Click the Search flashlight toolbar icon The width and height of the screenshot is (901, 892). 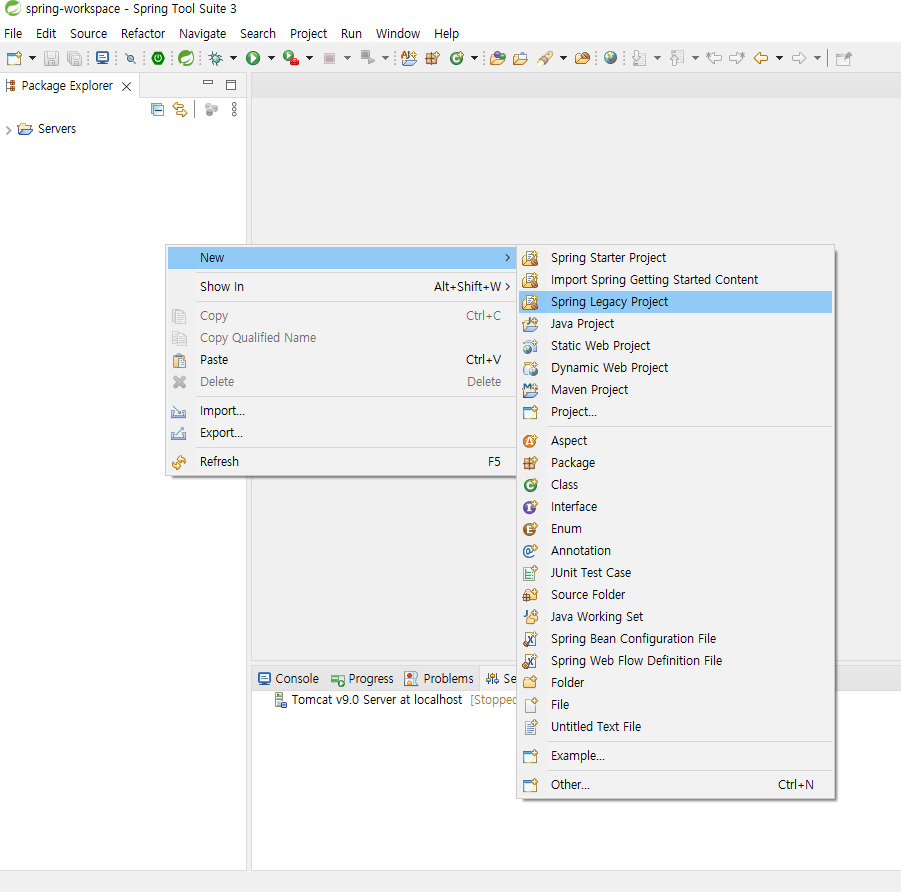pyautogui.click(x=545, y=58)
